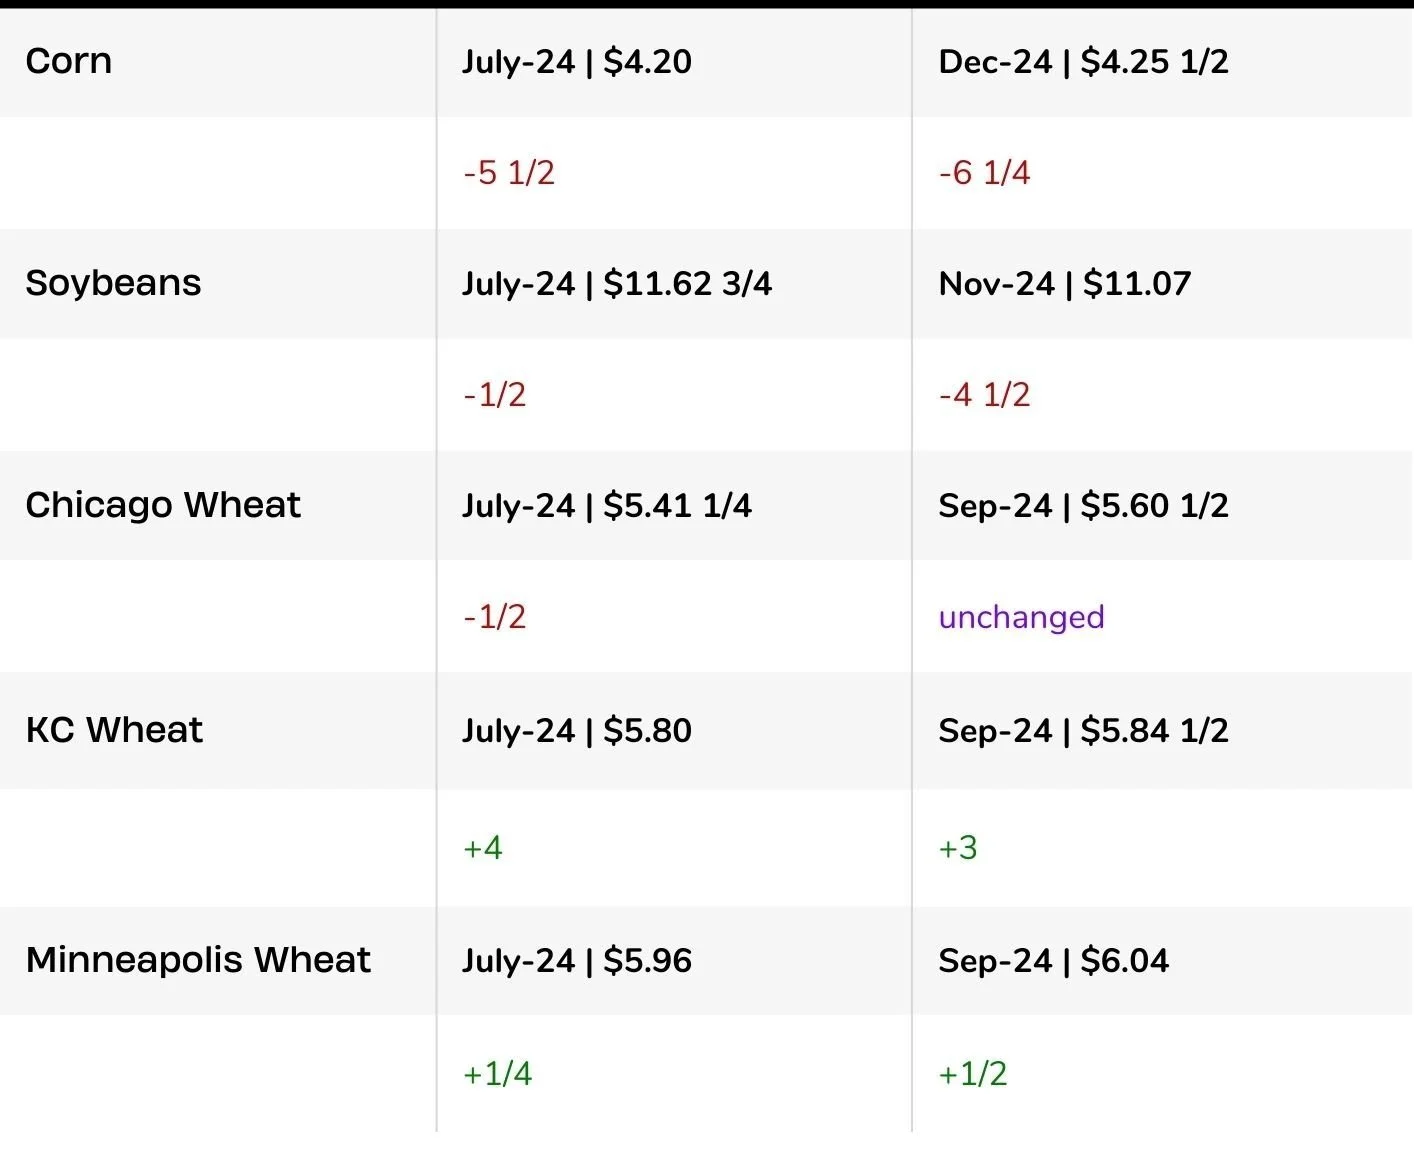Select the red -5 1/2 corn change

509,173
